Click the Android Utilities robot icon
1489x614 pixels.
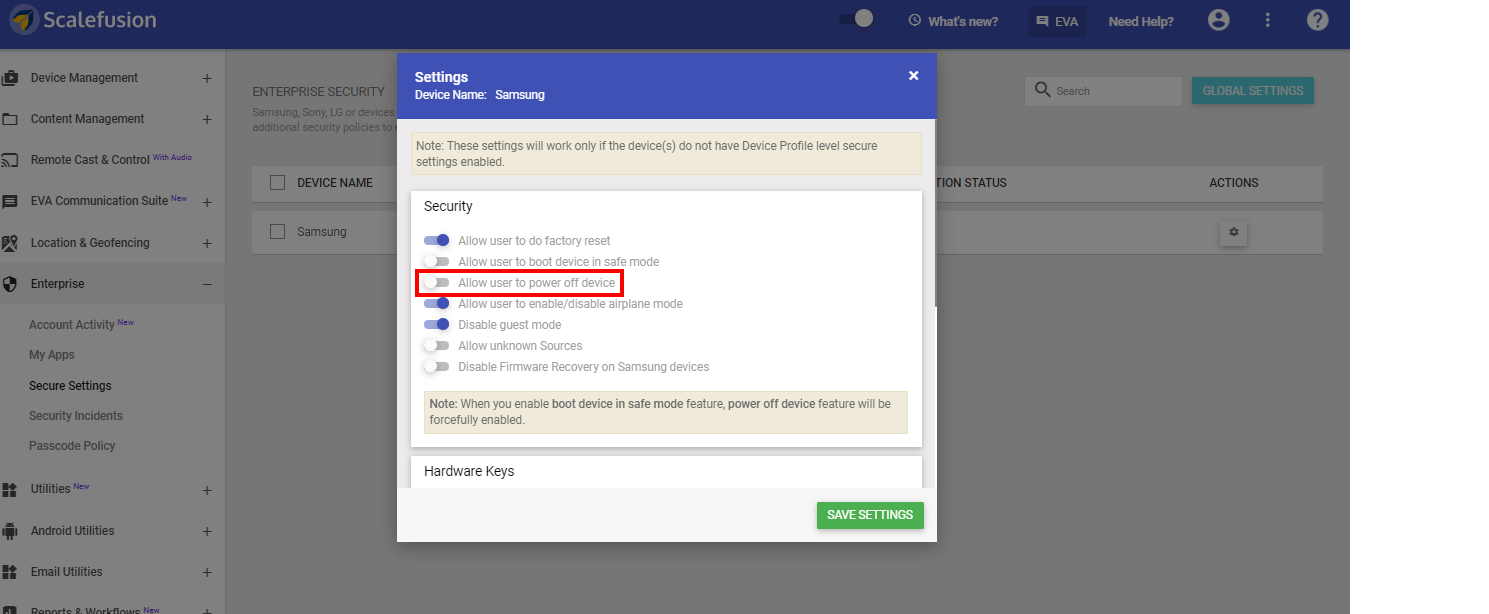click(x=10, y=531)
